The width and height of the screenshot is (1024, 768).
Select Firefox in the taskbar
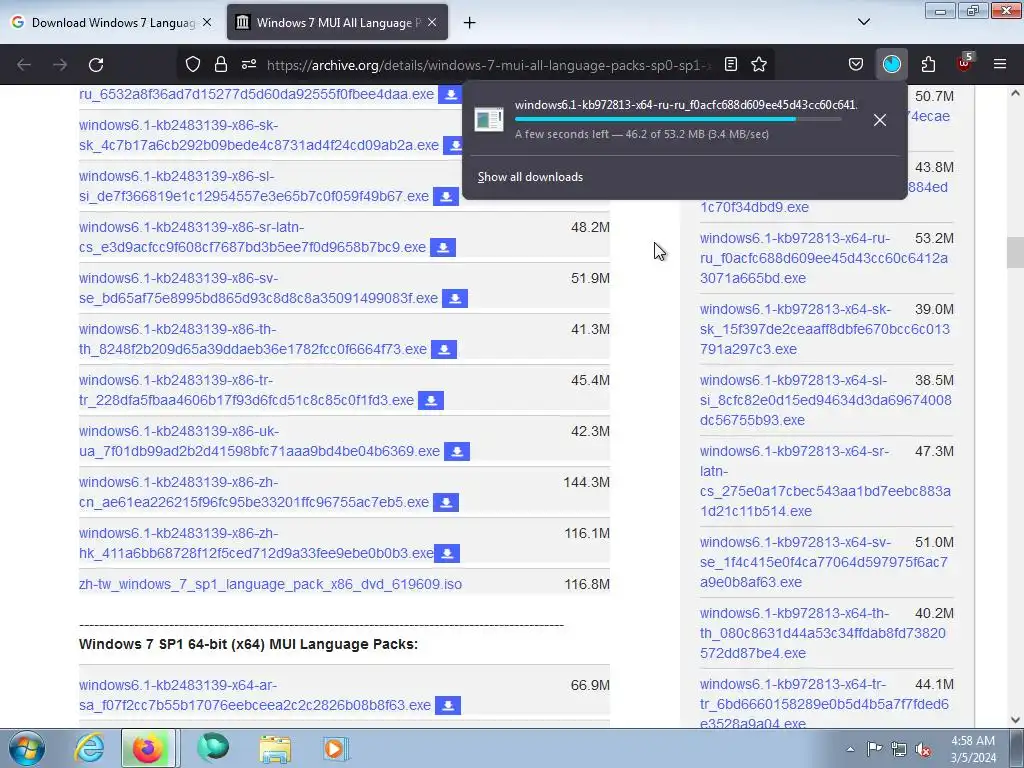pyautogui.click(x=148, y=748)
